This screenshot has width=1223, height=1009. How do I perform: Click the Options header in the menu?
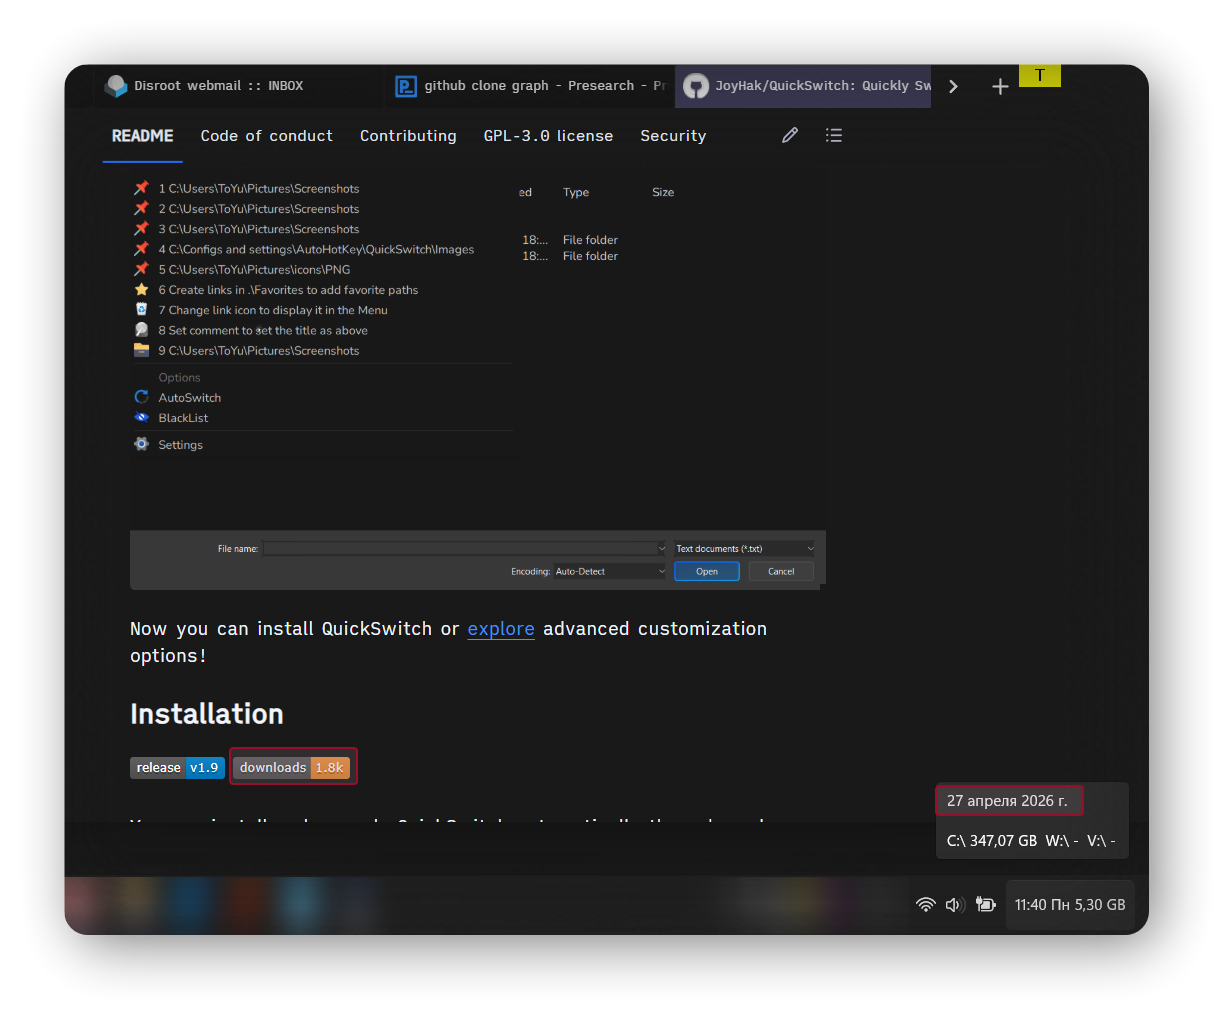coord(179,377)
